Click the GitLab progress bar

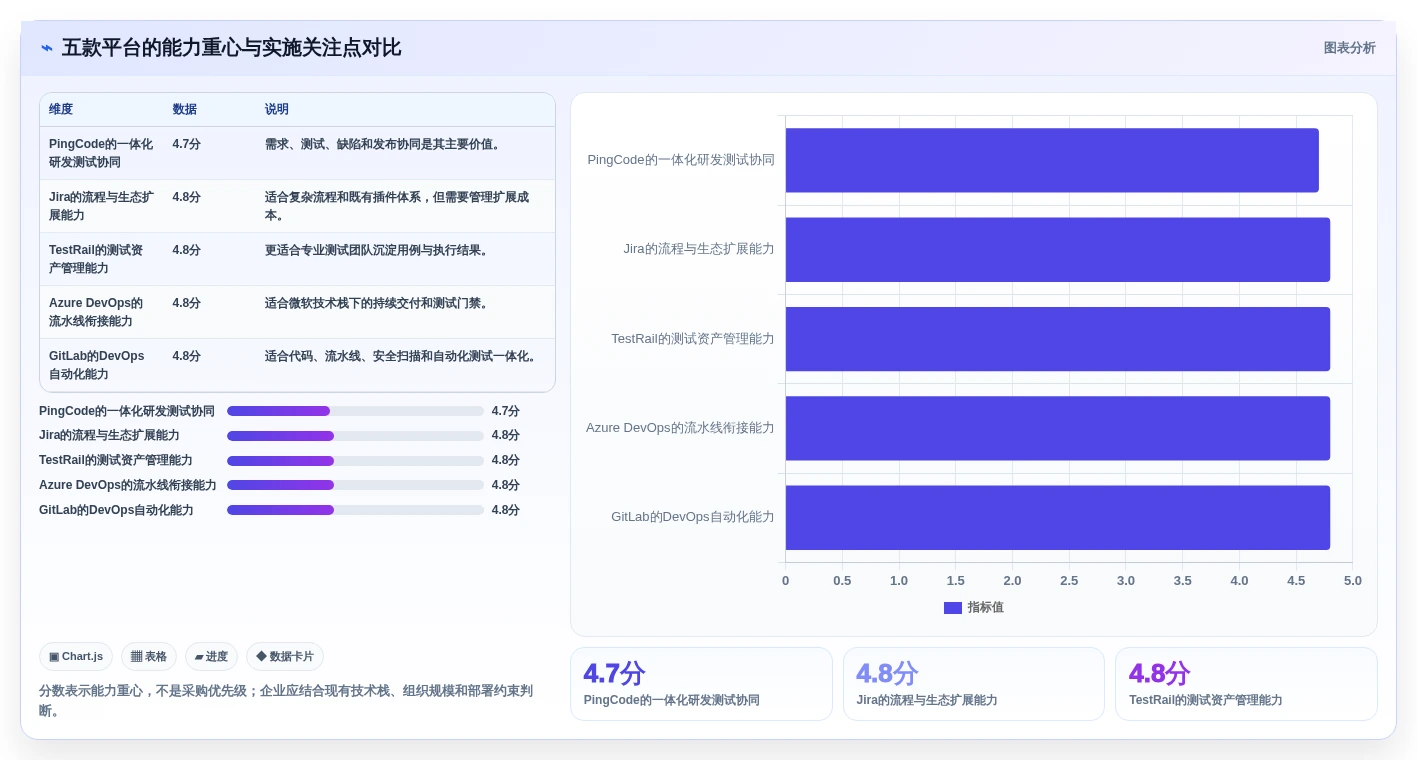355,510
